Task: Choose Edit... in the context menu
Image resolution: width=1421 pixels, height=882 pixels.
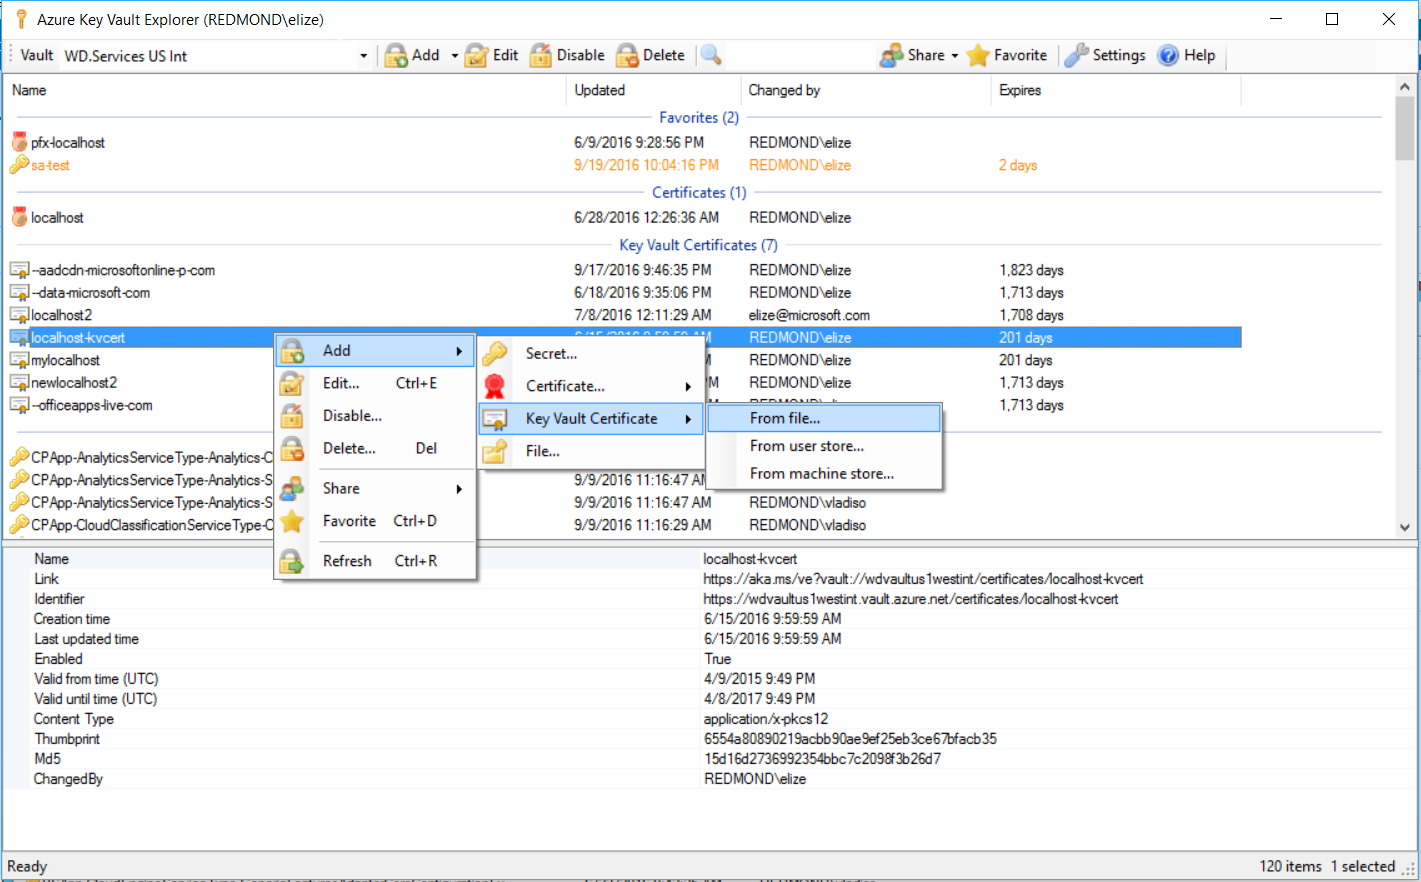Action: coord(375,383)
